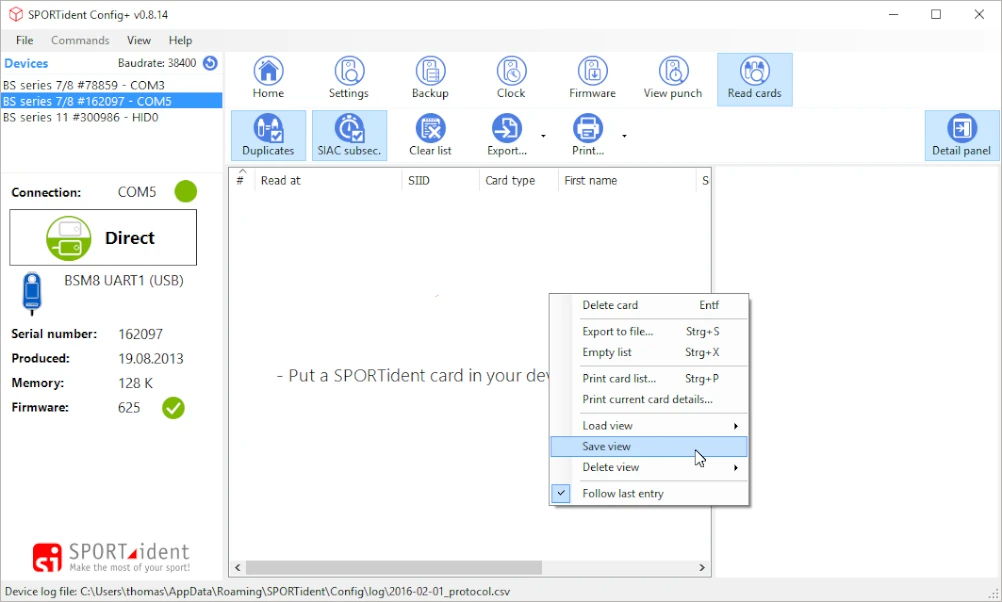Choose Print card list... in context menu
Viewport: 1002px width, 602px height.
point(649,379)
